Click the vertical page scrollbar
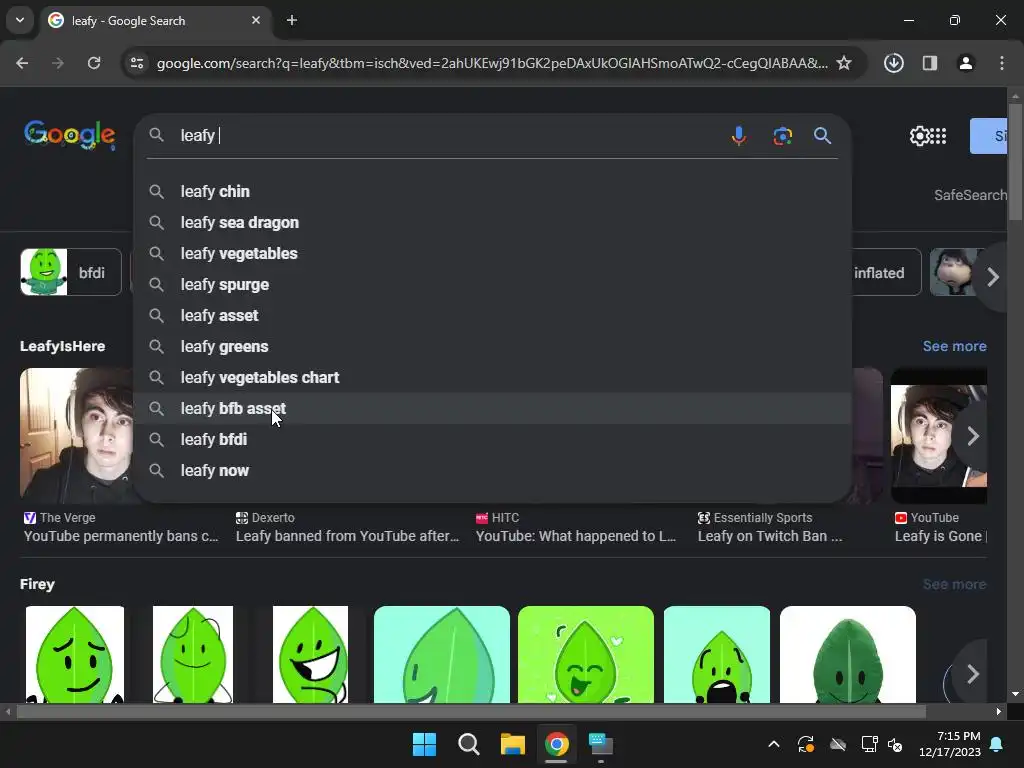This screenshot has height=768, width=1024. [x=1015, y=163]
